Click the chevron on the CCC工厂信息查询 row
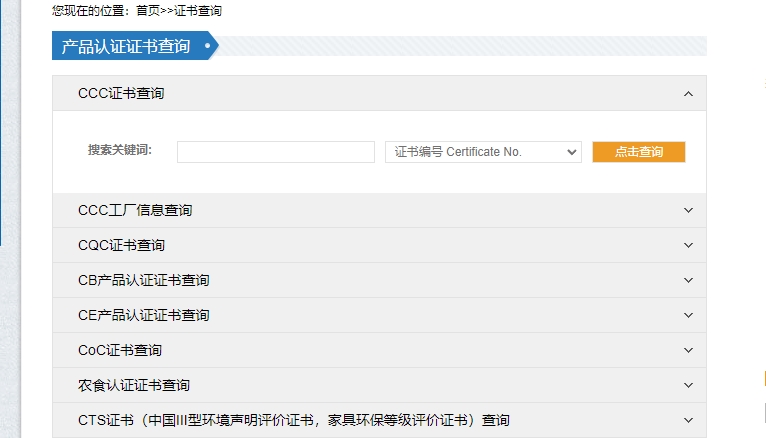766x438 pixels. point(687,211)
